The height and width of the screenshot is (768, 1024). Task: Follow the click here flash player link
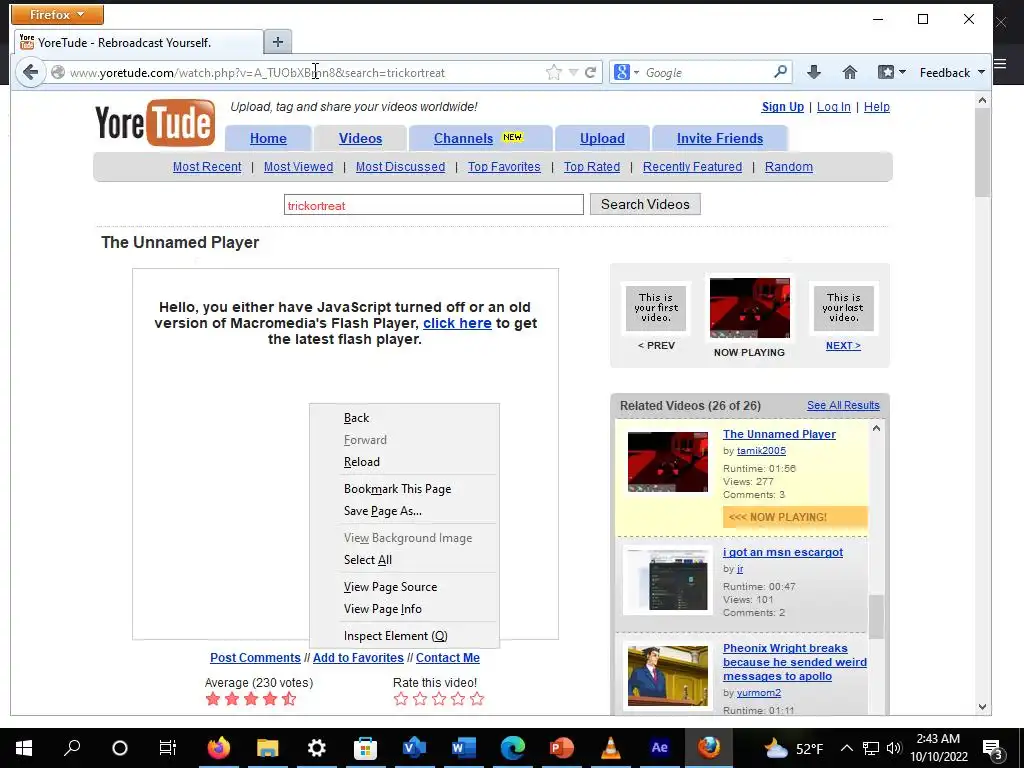(457, 323)
